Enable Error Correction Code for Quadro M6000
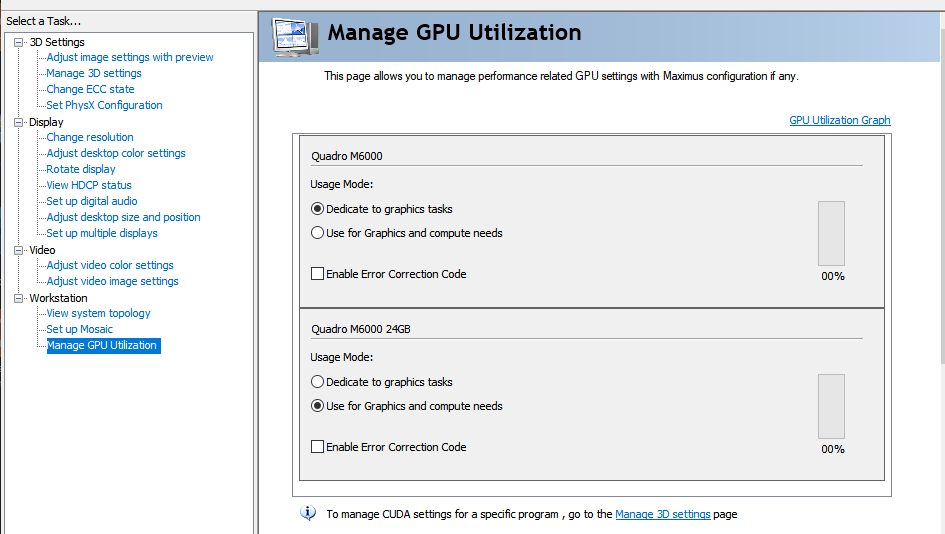This screenshot has height=534, width=945. pos(318,274)
